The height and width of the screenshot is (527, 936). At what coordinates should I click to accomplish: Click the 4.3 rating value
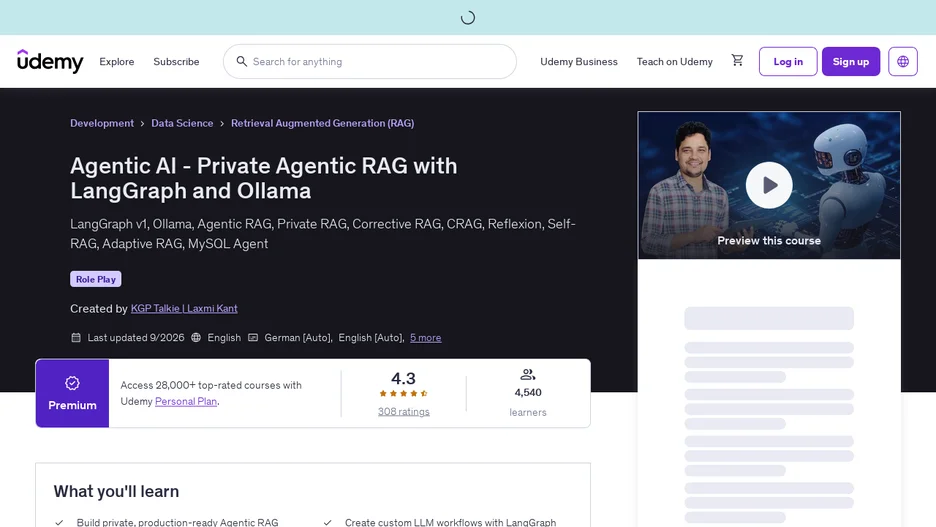click(x=404, y=378)
